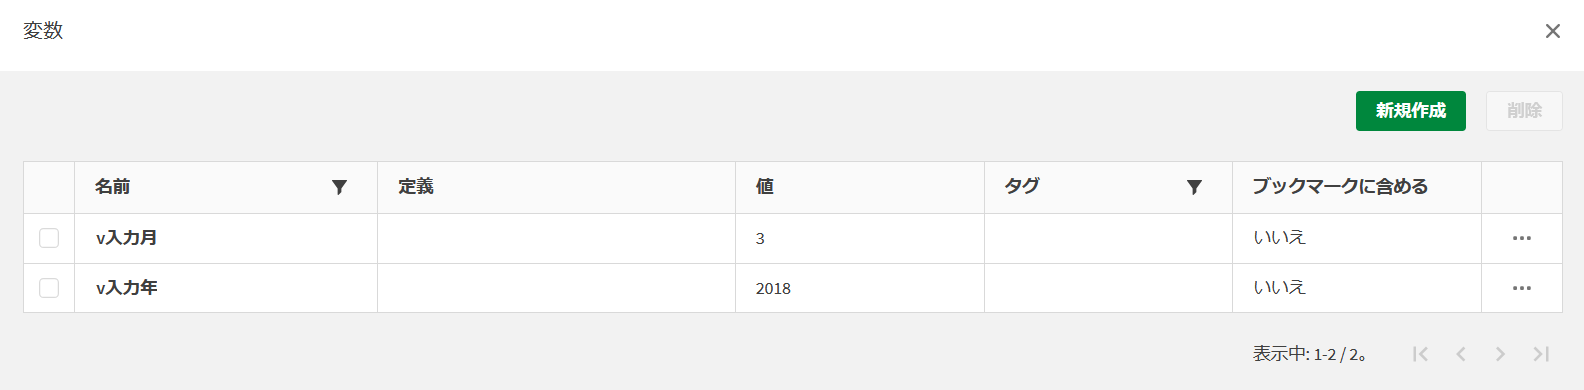The image size is (1584, 390).
Task: Go to first page of results
Action: point(1420,354)
